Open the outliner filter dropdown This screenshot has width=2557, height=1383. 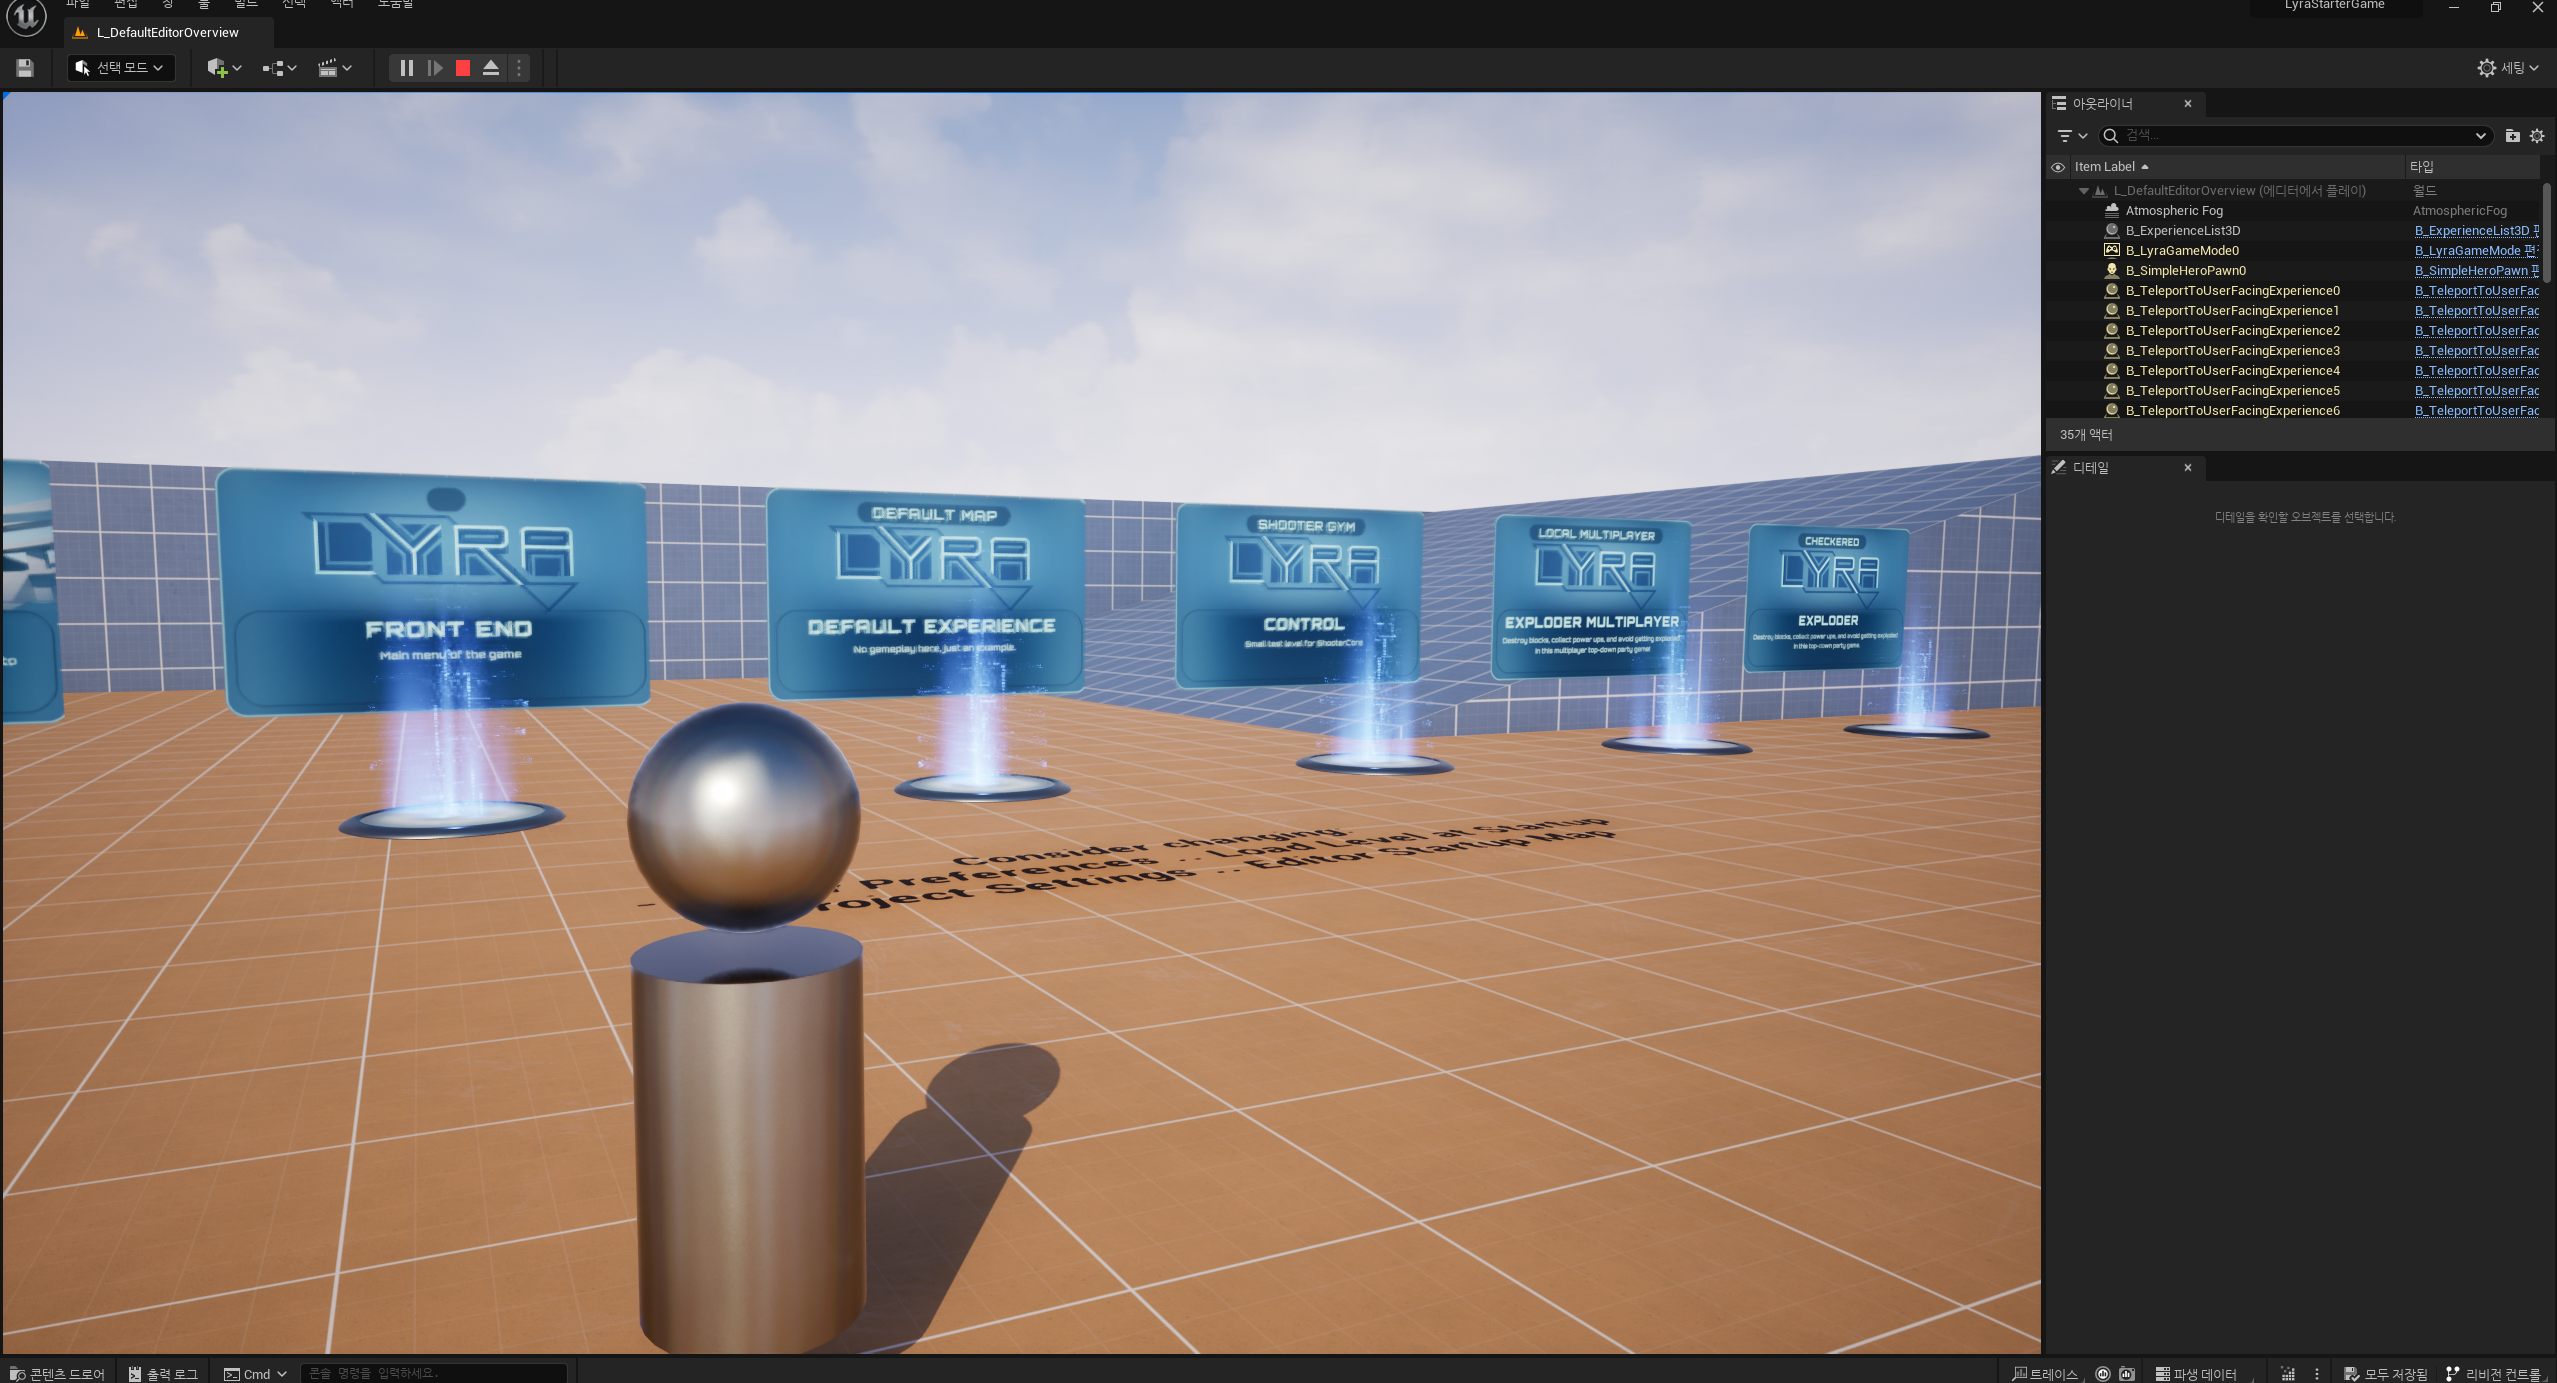point(2072,136)
